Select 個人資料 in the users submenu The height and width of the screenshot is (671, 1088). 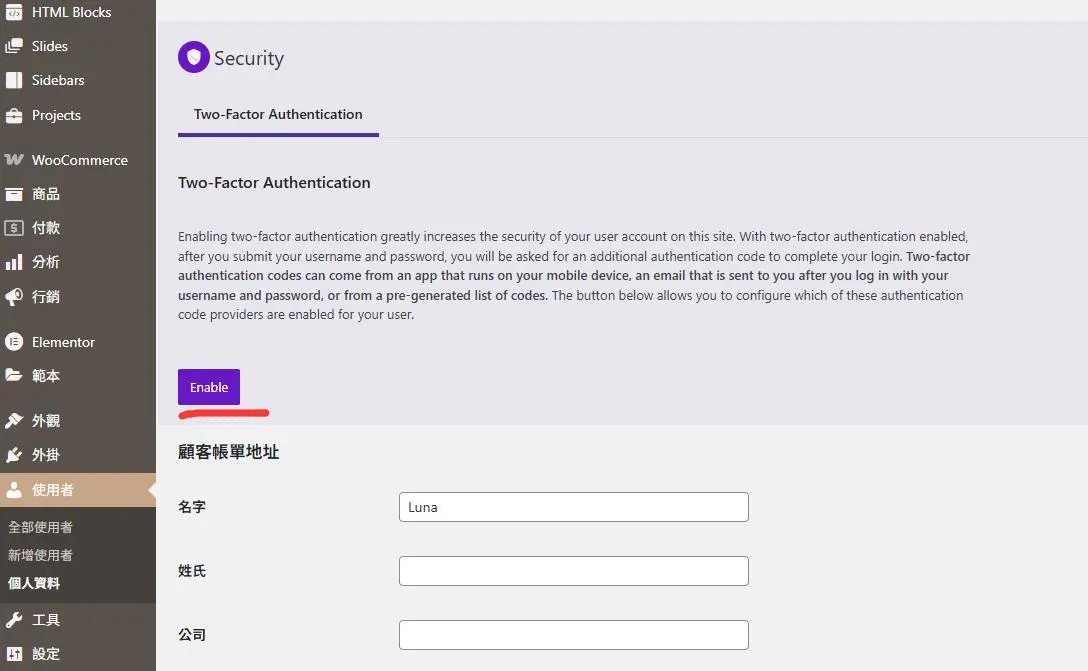(34, 583)
